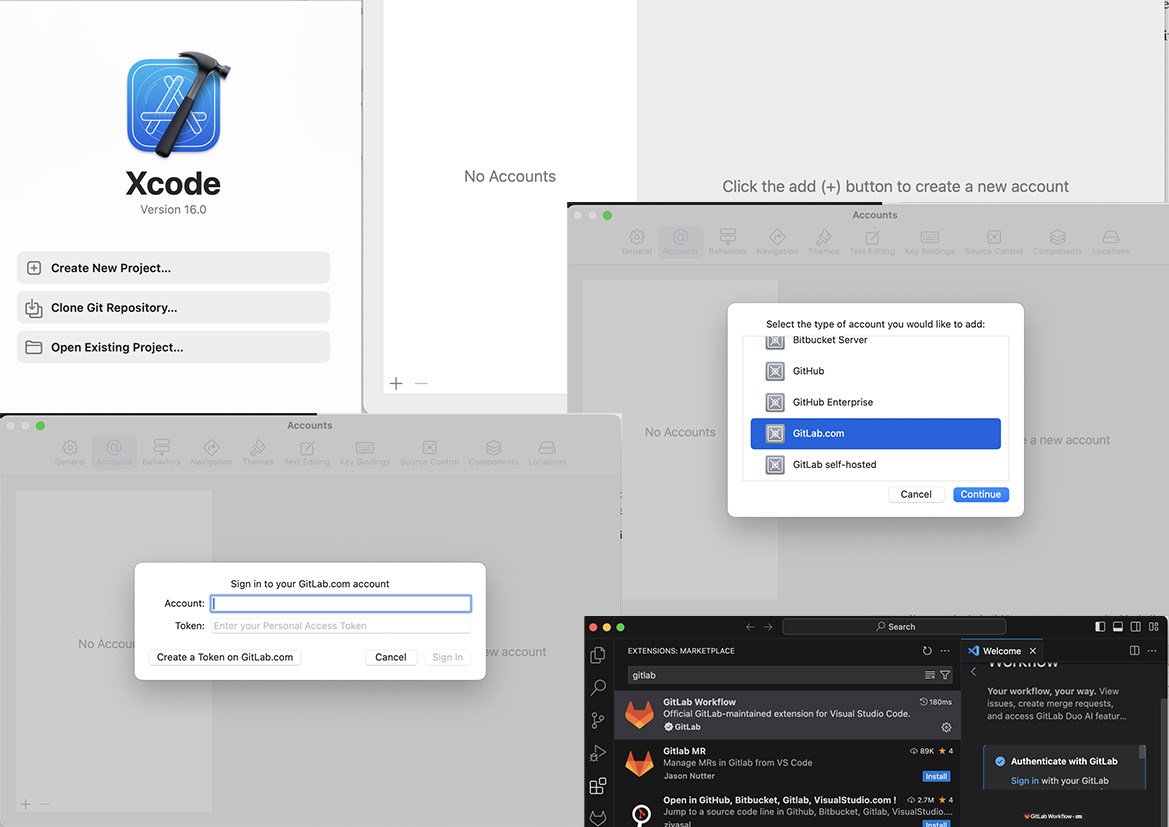Open Themes tab in the account-type window
Screen dimensions: 1169x827
(x=823, y=242)
